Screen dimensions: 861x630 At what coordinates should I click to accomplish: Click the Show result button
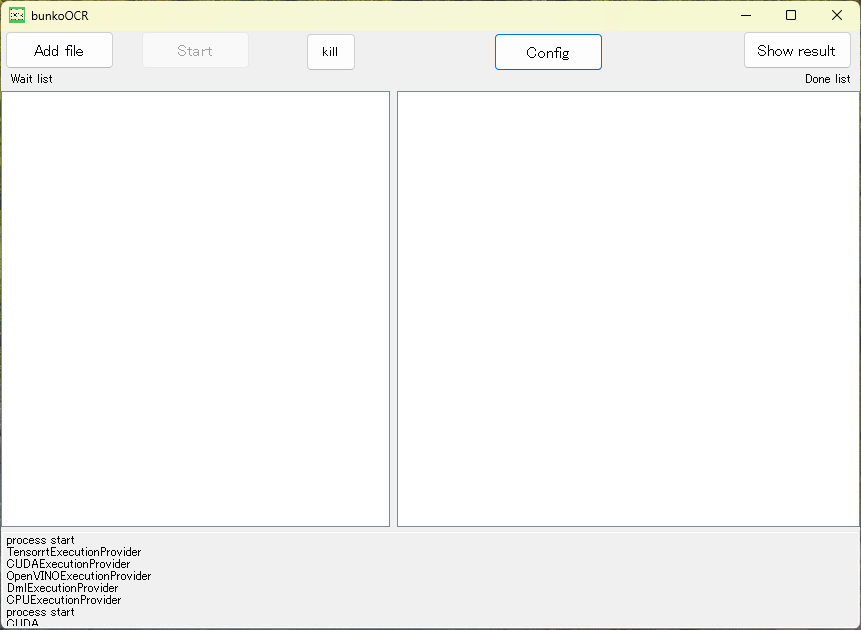pos(797,50)
